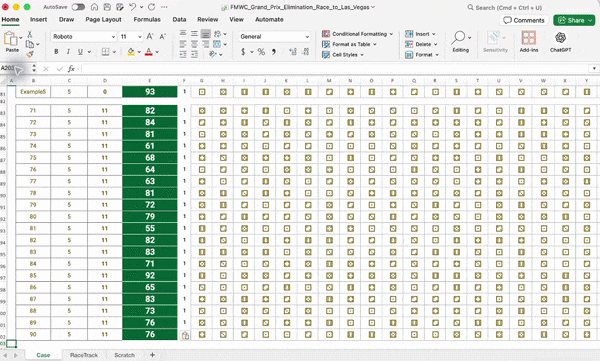Click the Borders icon
Screen dimensions: 600x361
click(105, 52)
